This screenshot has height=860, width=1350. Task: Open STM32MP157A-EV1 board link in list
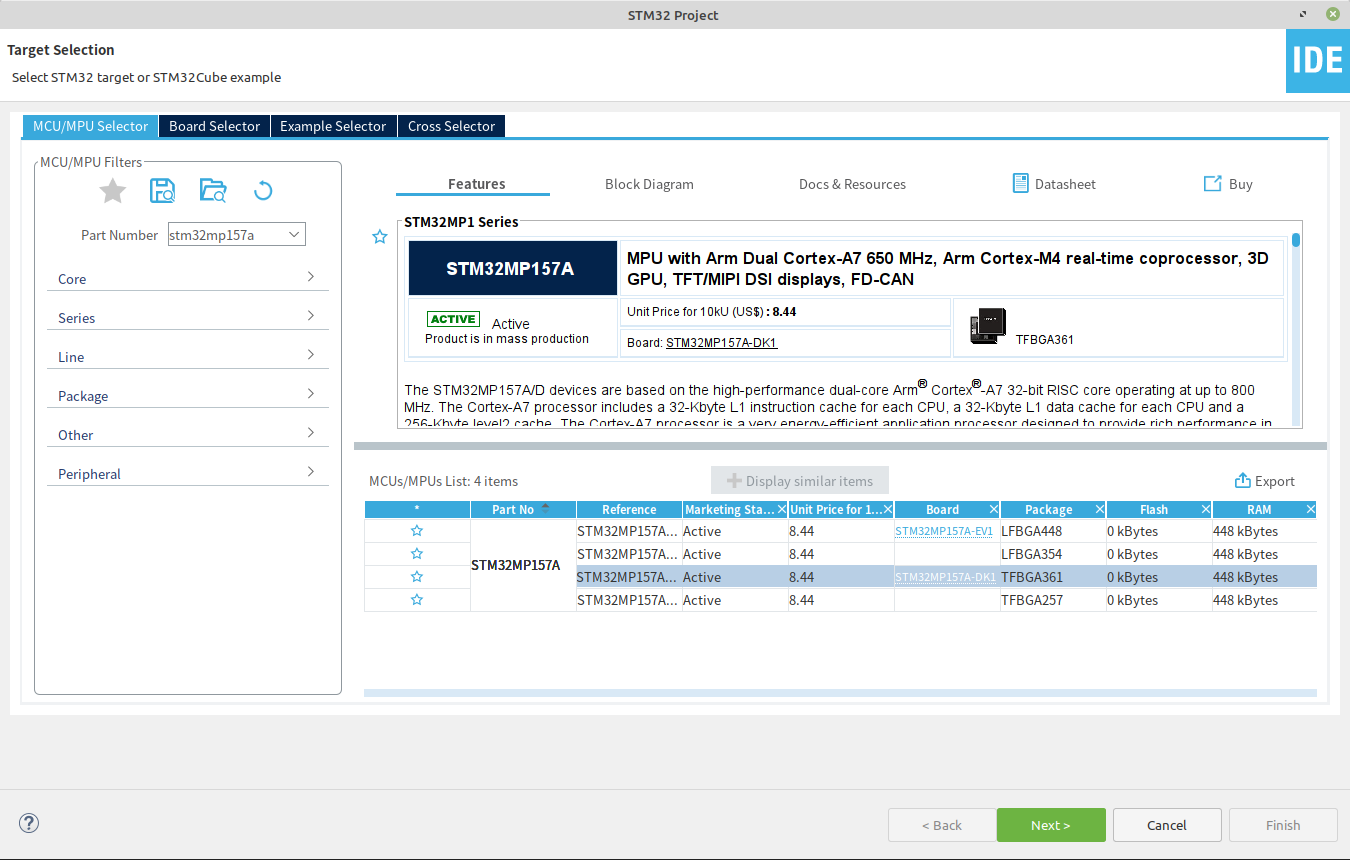coord(943,531)
